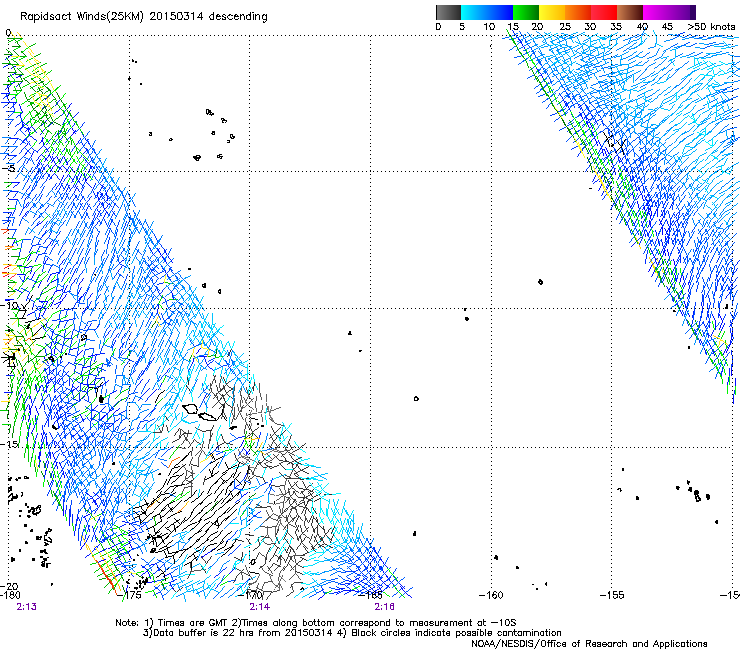The width and height of the screenshot is (740, 650).
Task: Click the -160 longitude axis label
Action: point(491,595)
